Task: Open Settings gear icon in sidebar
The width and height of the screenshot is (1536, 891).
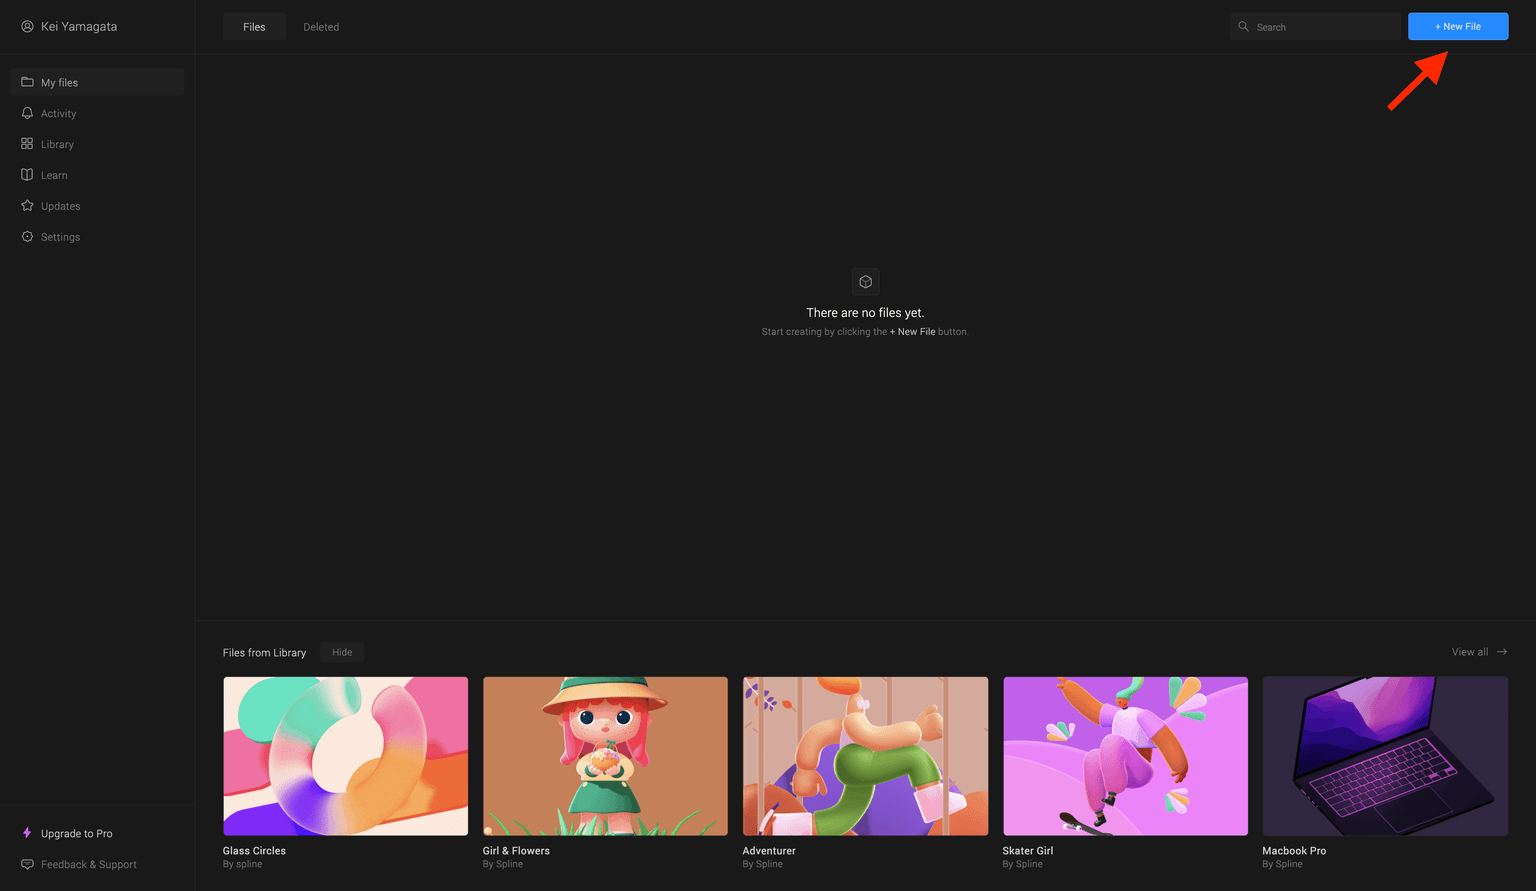Action: pos(27,237)
